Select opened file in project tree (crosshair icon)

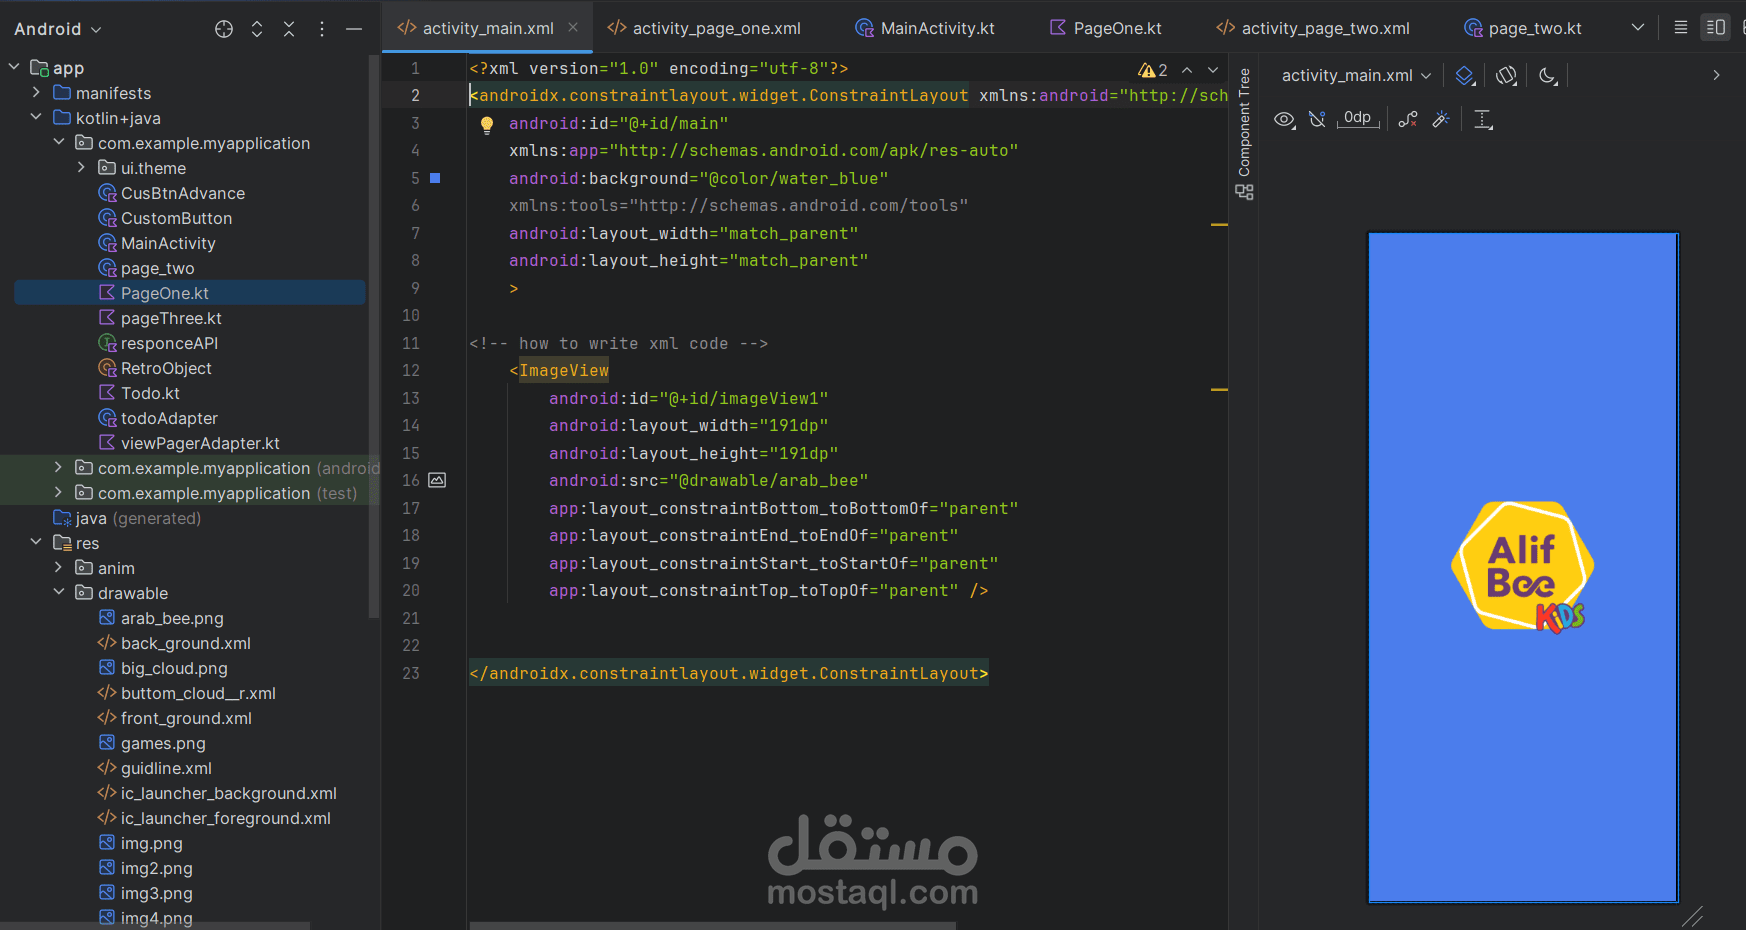[224, 29]
